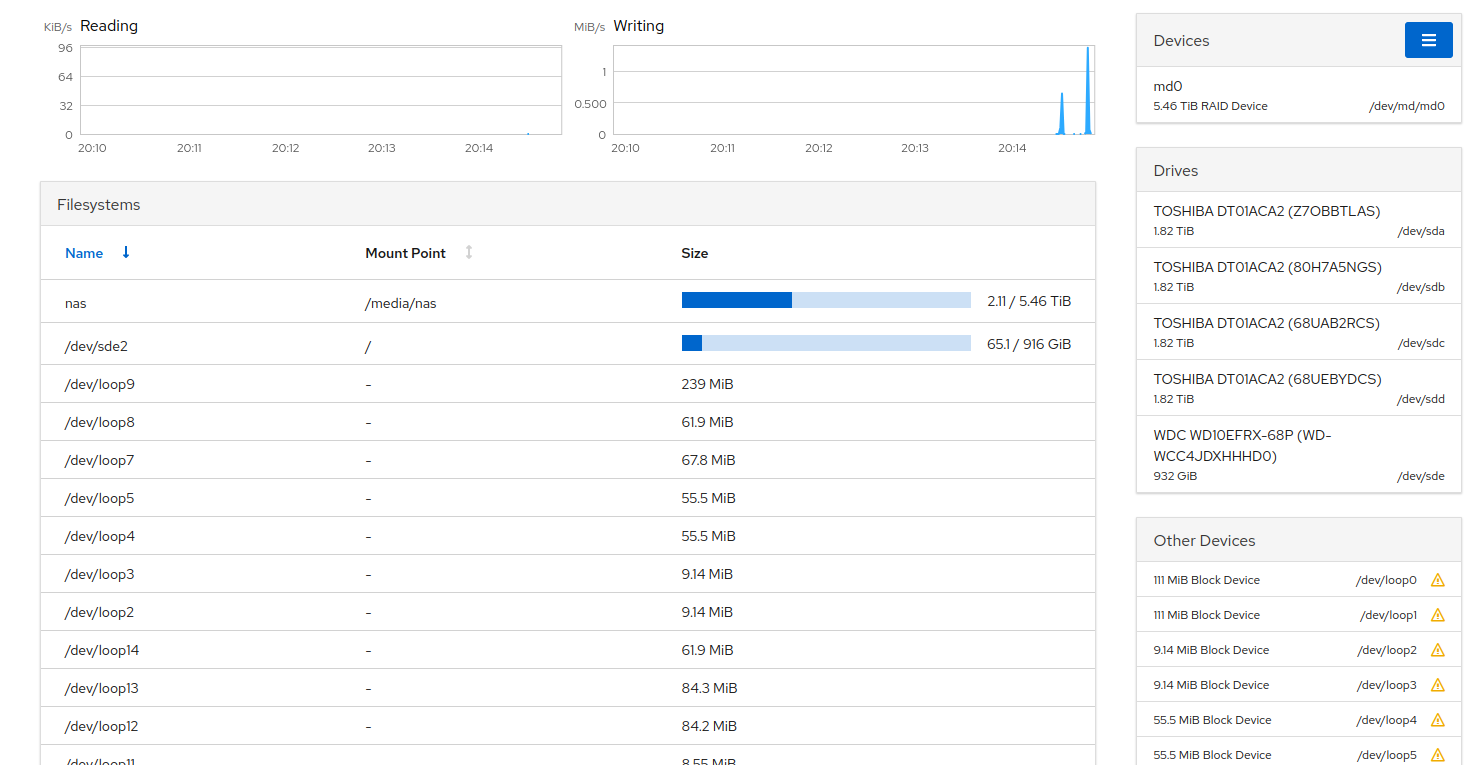Click the Name column sort arrow

tap(126, 253)
